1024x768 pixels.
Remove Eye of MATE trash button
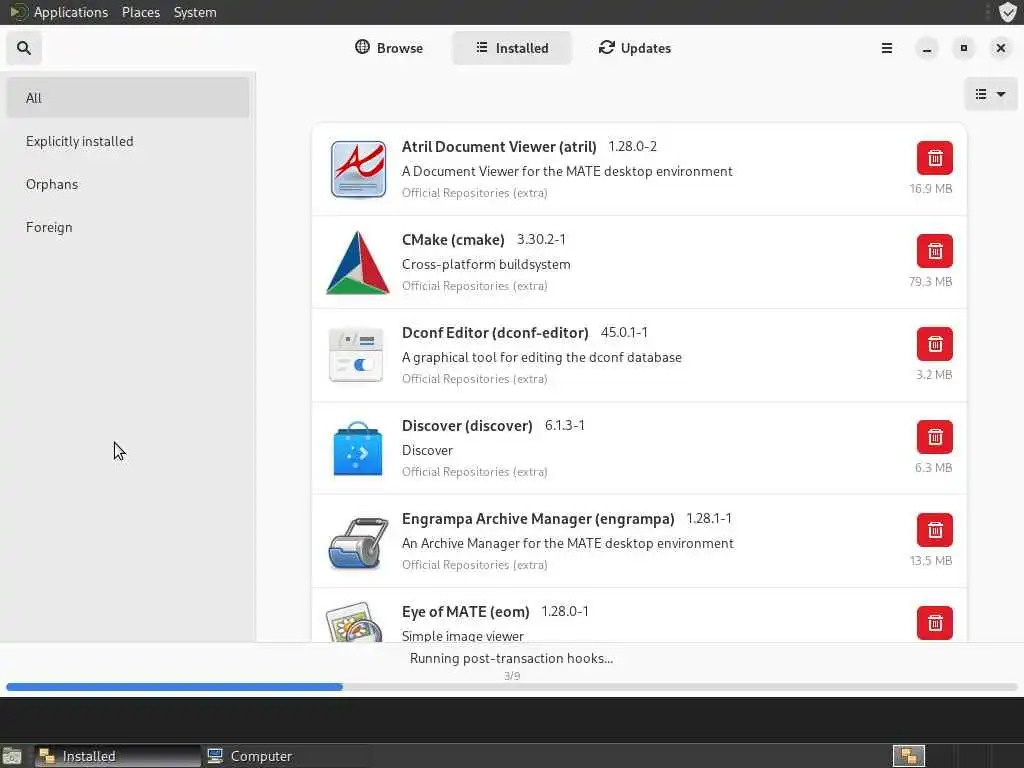(x=935, y=623)
